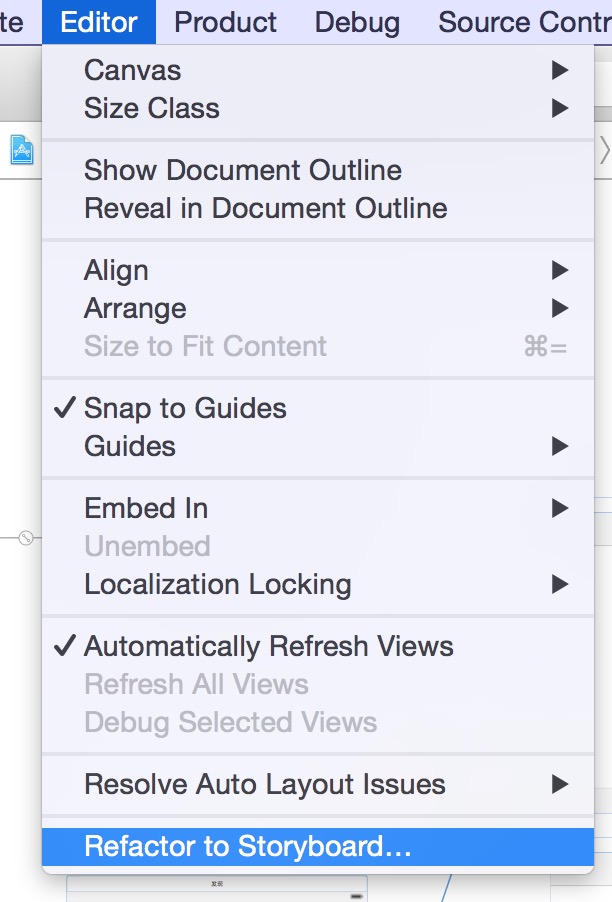The height and width of the screenshot is (902, 612).
Task: Expand Localization Locking submenu
Action: point(318,584)
